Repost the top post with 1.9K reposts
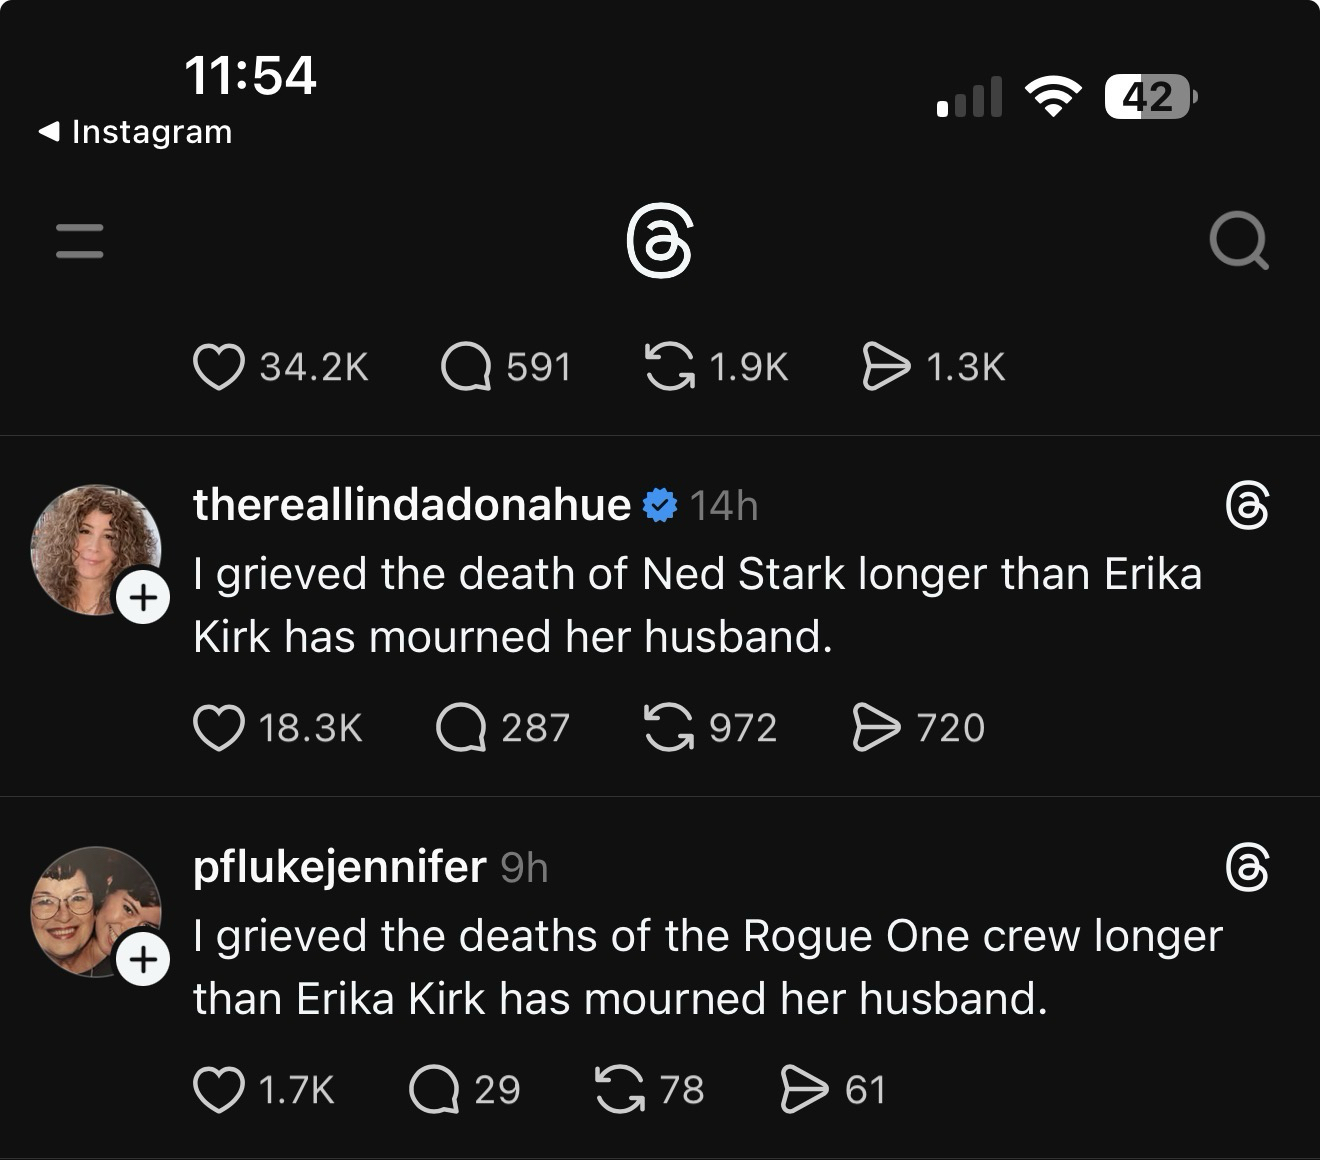 click(x=669, y=367)
